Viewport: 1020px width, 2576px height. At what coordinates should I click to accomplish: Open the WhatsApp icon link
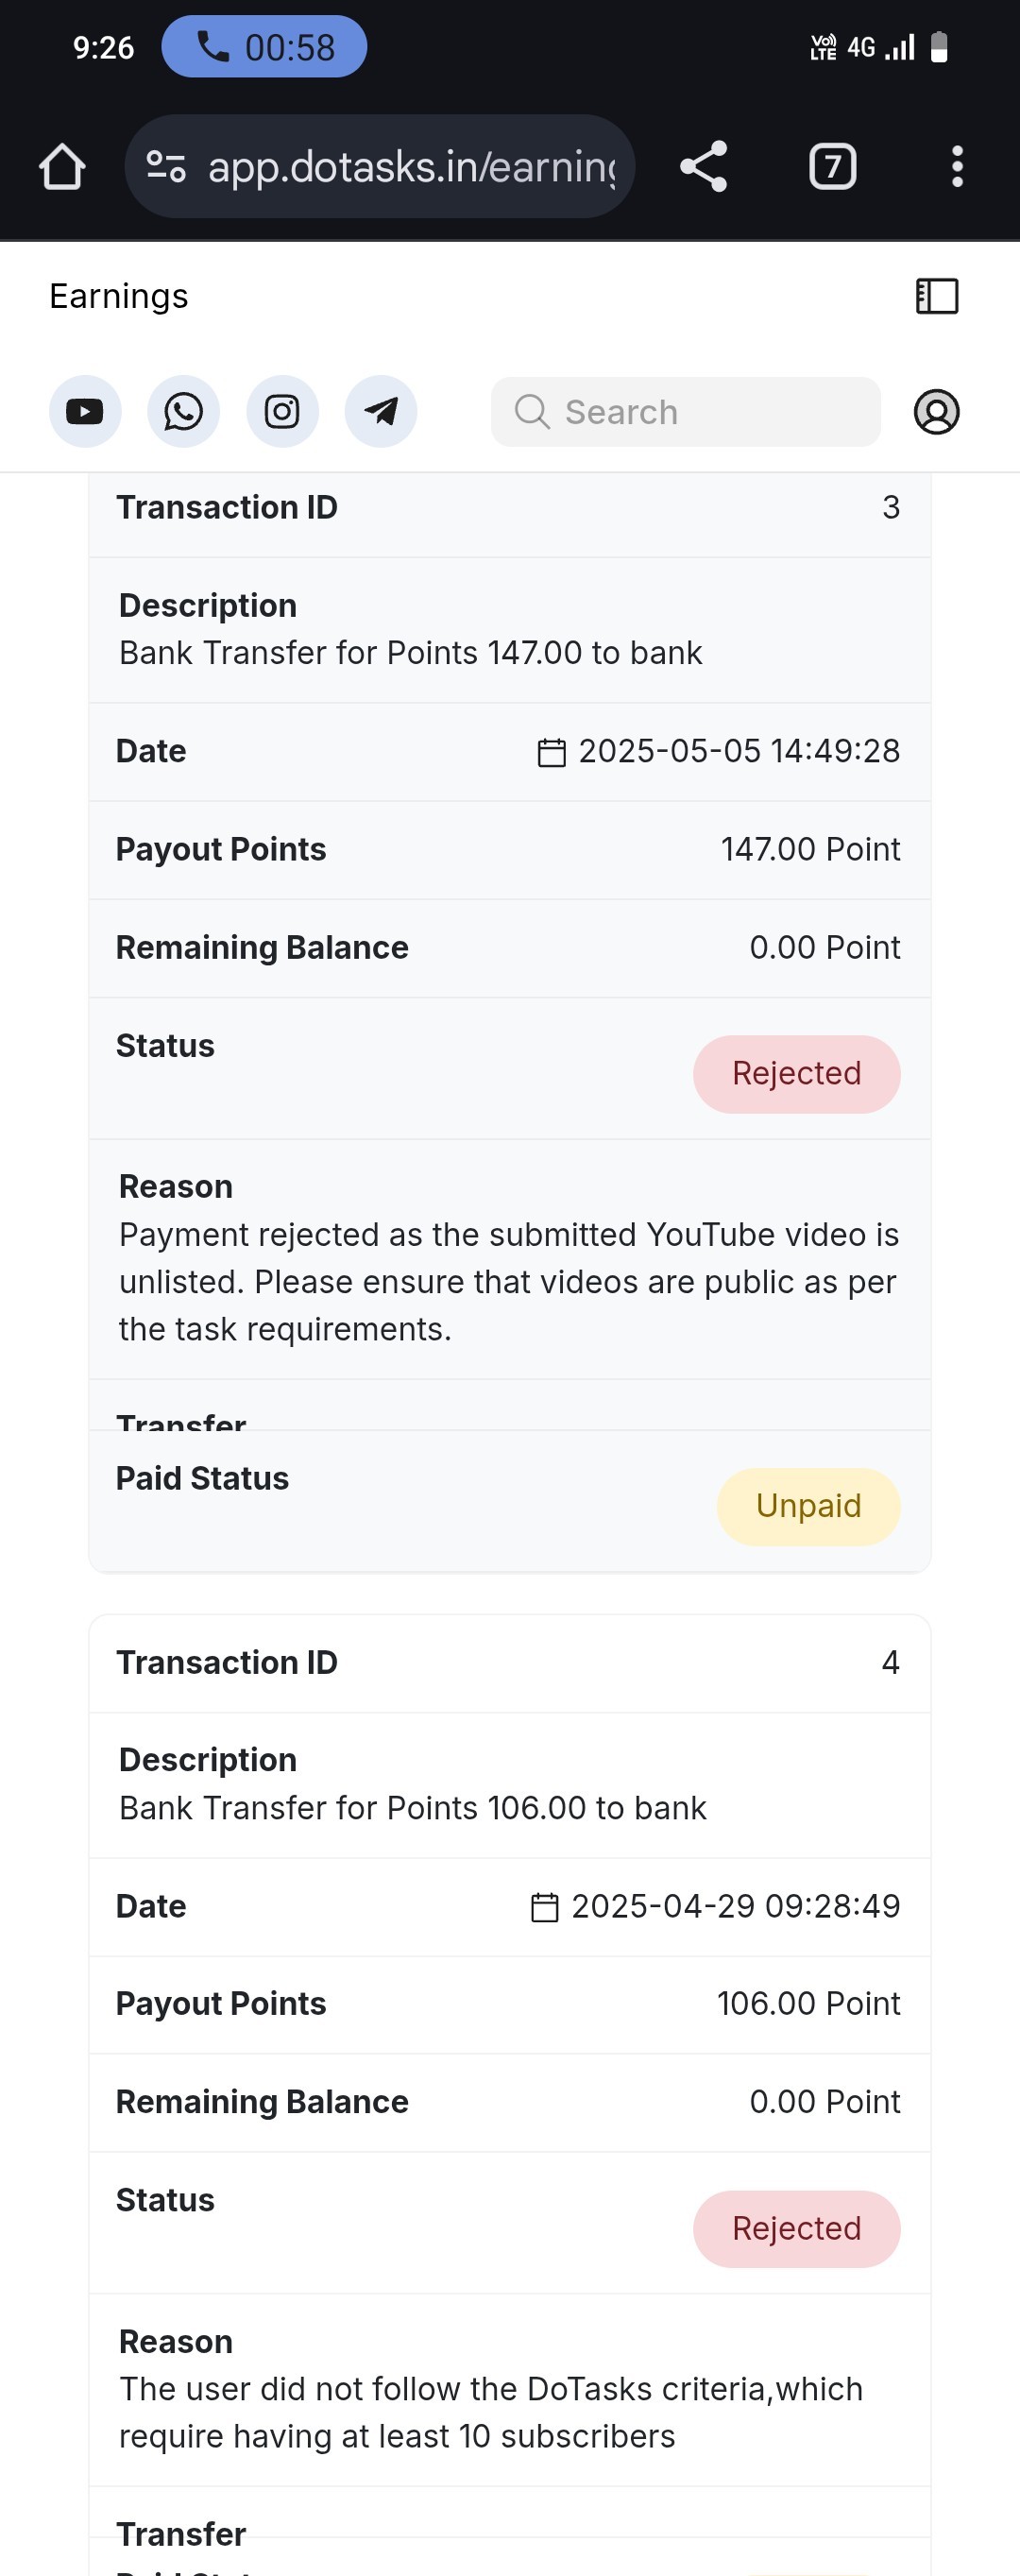tap(183, 411)
